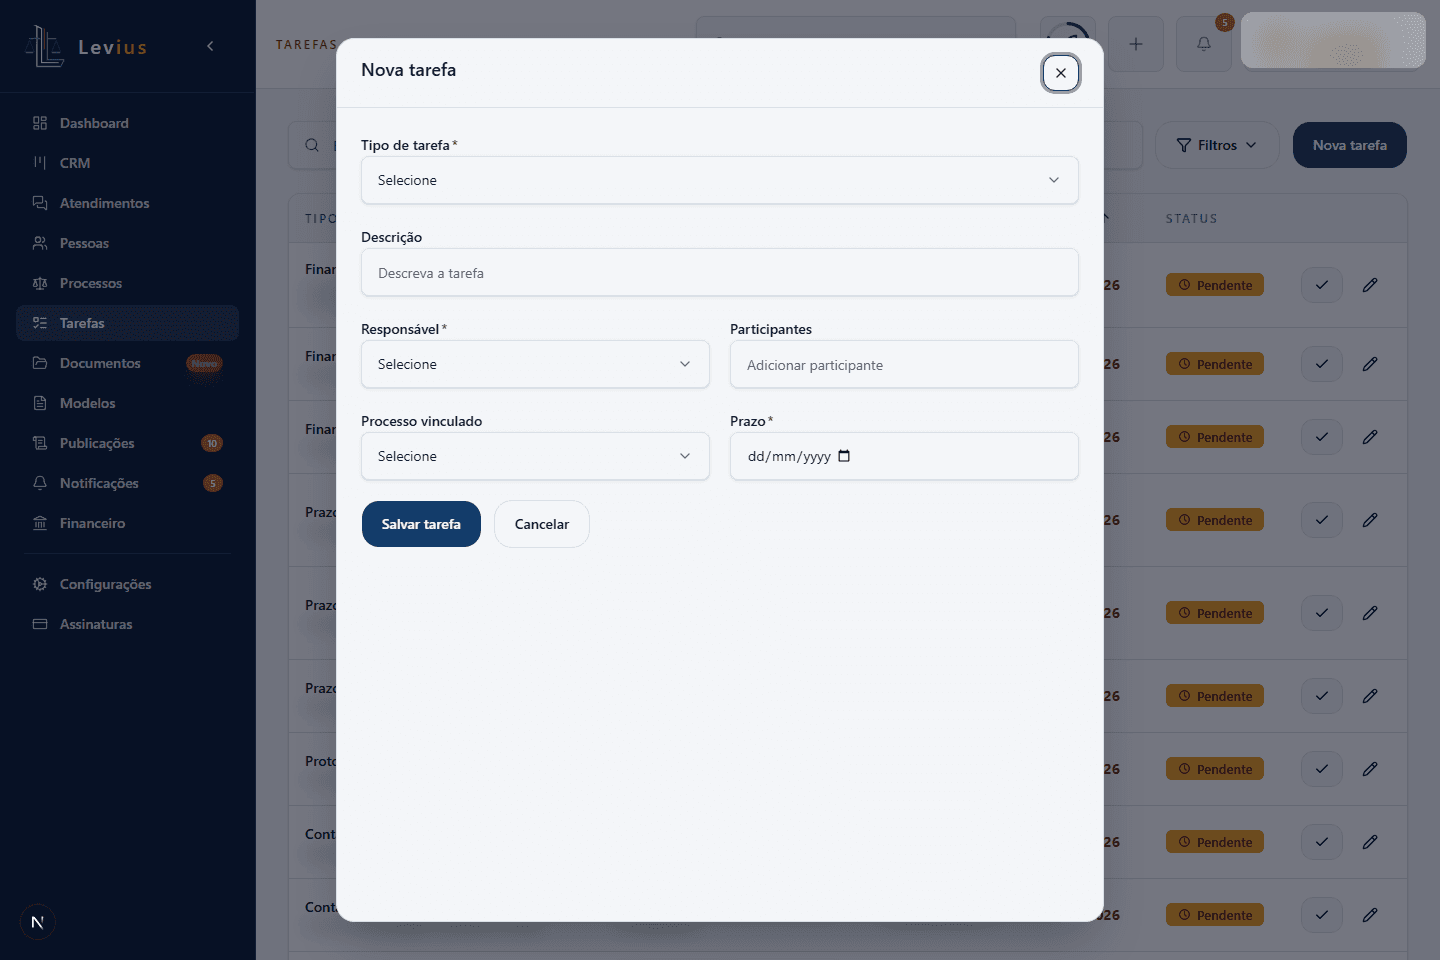The height and width of the screenshot is (960, 1440).
Task: Open the user profile area in the top bar
Action: 1333,41
